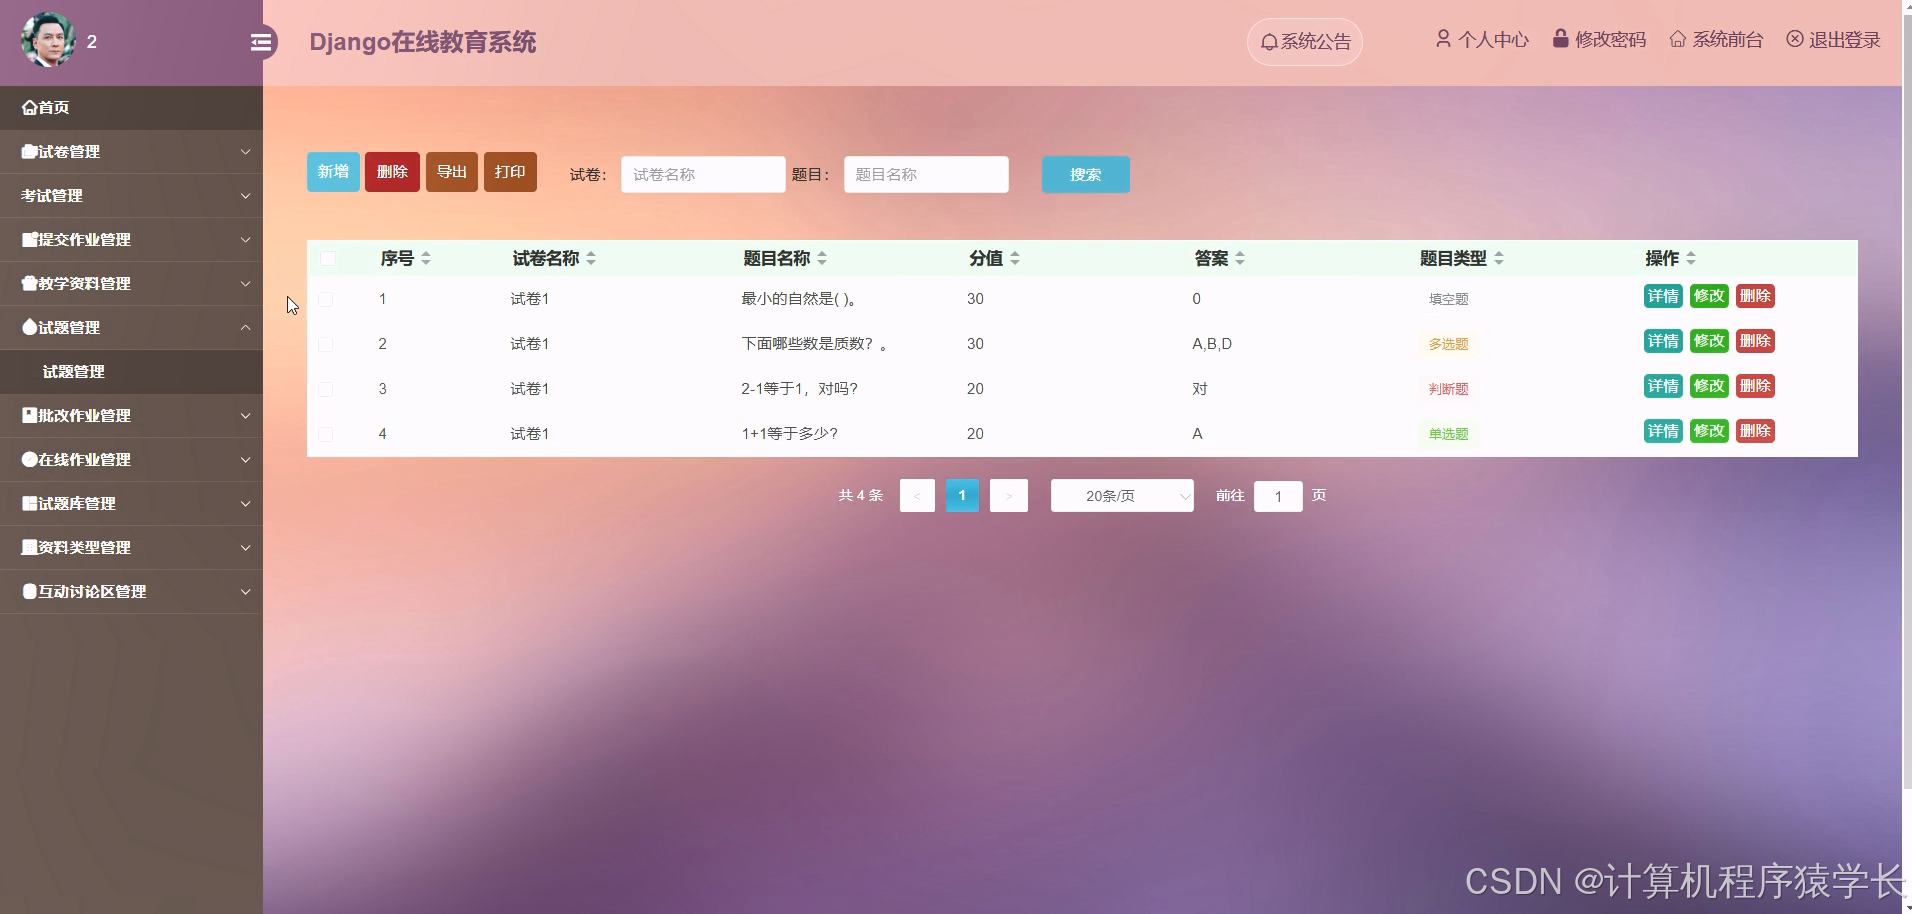Click the 搜索 search button
This screenshot has height=914, width=1912.
coord(1085,174)
